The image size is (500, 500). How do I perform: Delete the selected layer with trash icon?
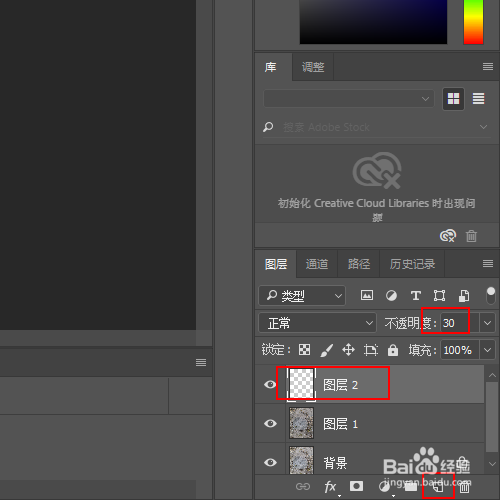pyautogui.click(x=464, y=487)
